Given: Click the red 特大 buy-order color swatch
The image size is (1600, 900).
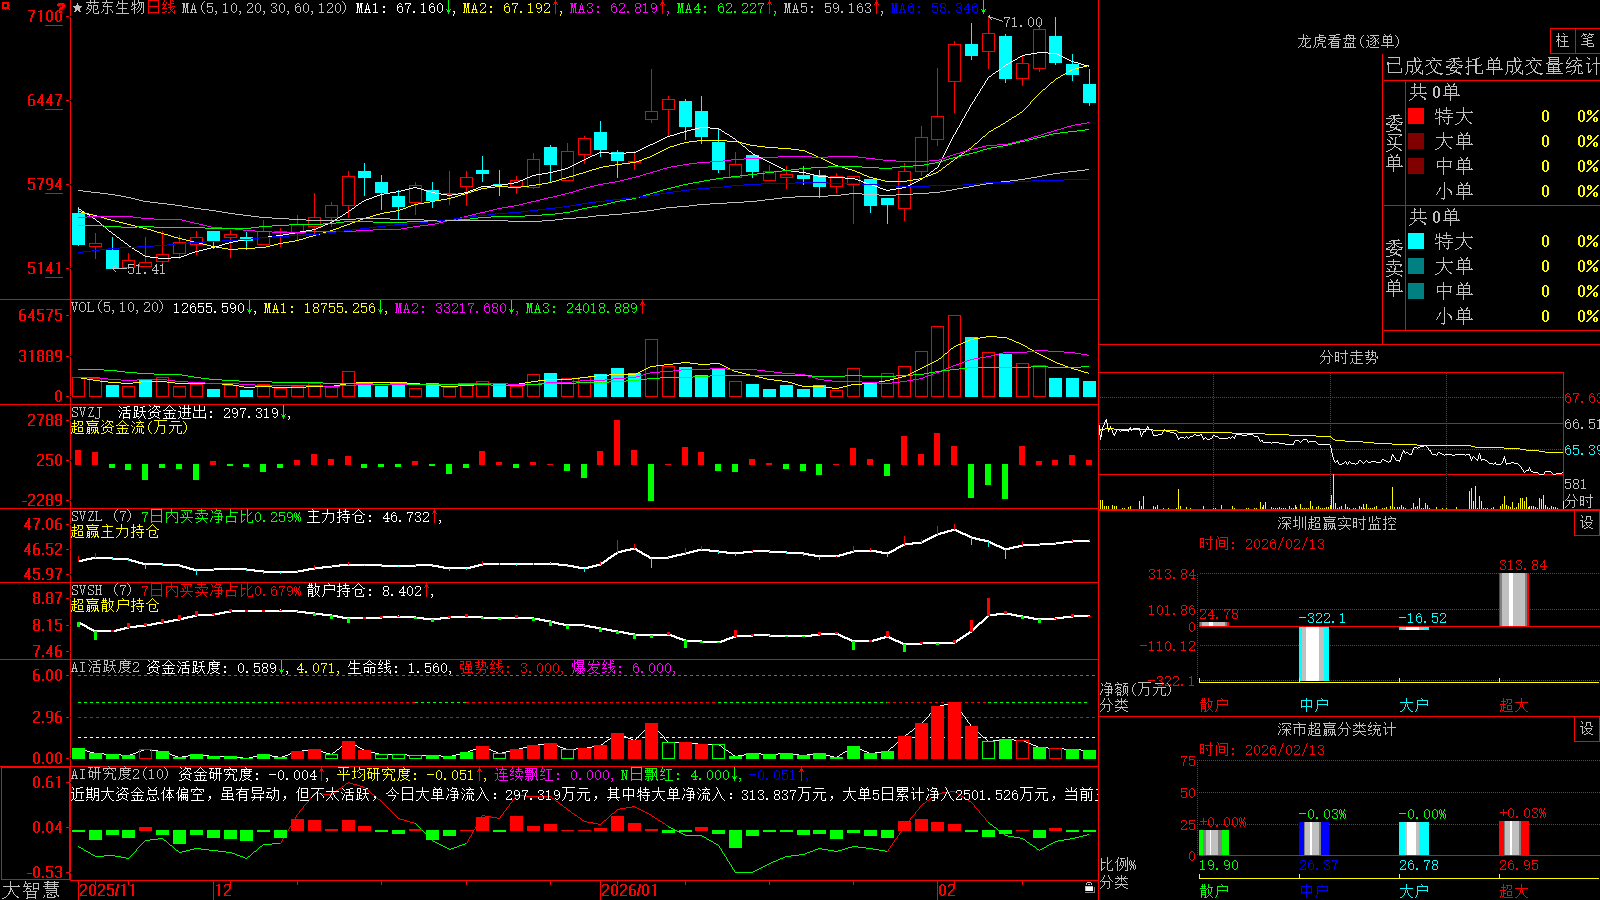Looking at the screenshot, I should (1416, 116).
